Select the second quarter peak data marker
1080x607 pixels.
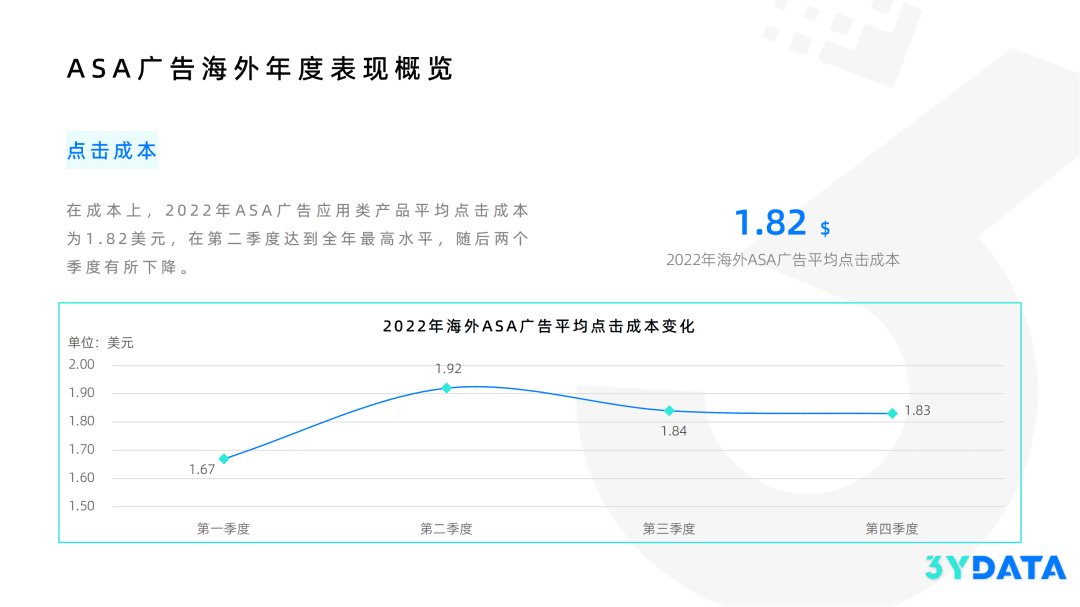point(447,388)
